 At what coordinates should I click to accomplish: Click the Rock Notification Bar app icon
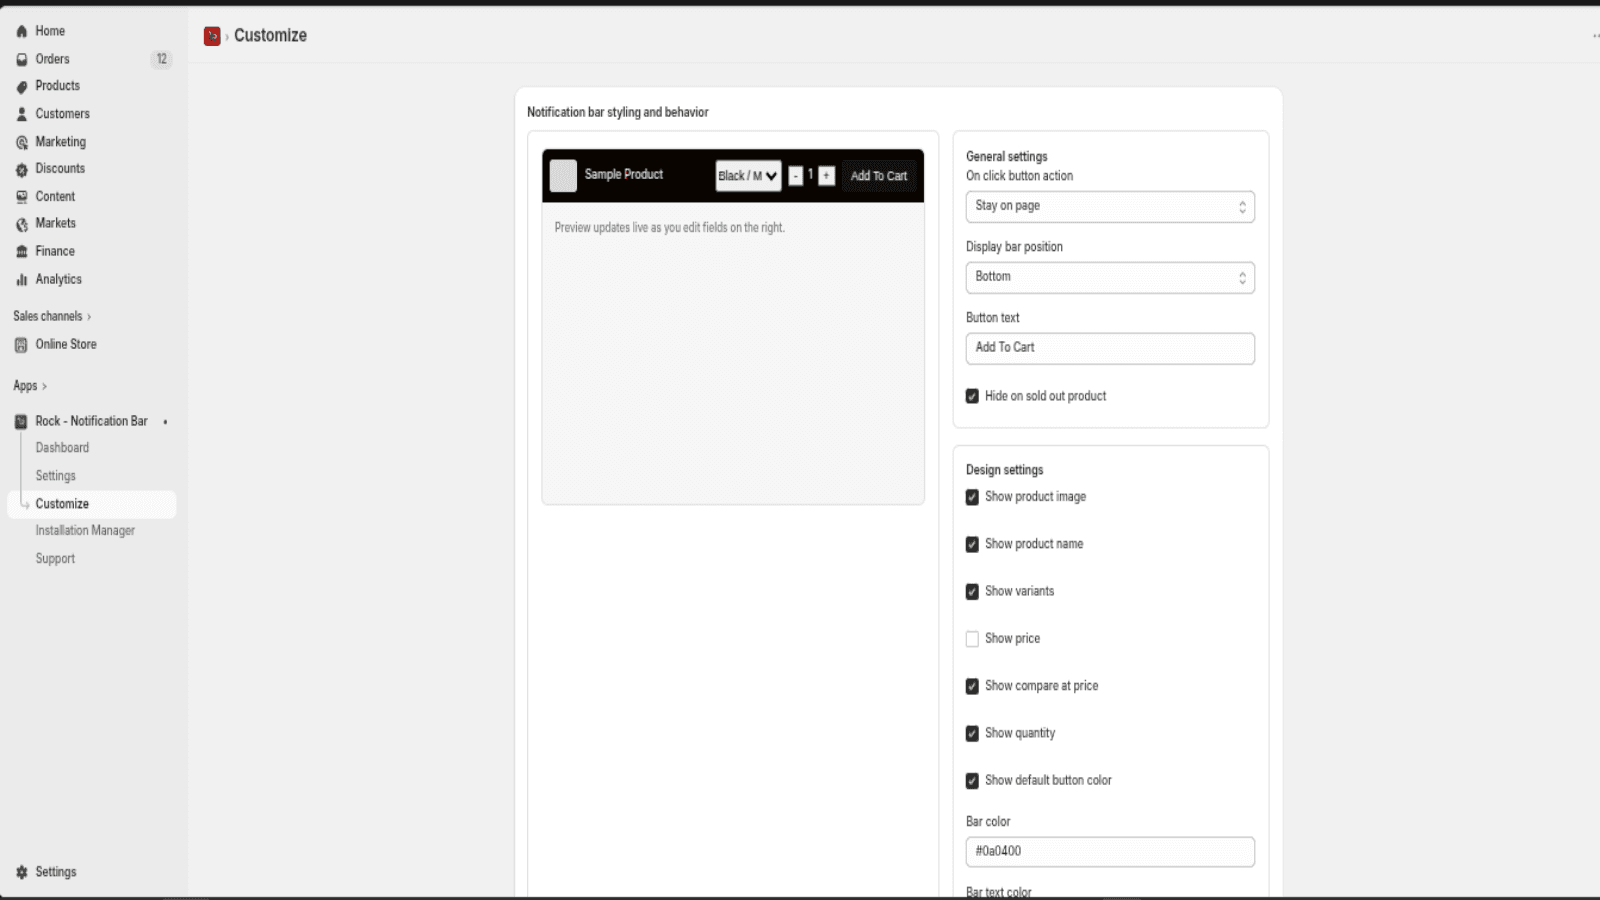(22, 422)
